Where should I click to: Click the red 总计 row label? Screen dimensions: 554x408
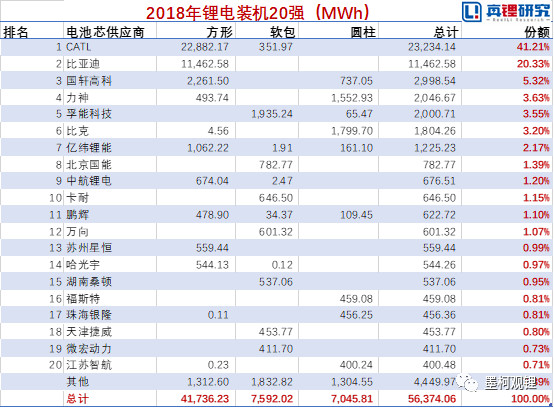tap(78, 399)
